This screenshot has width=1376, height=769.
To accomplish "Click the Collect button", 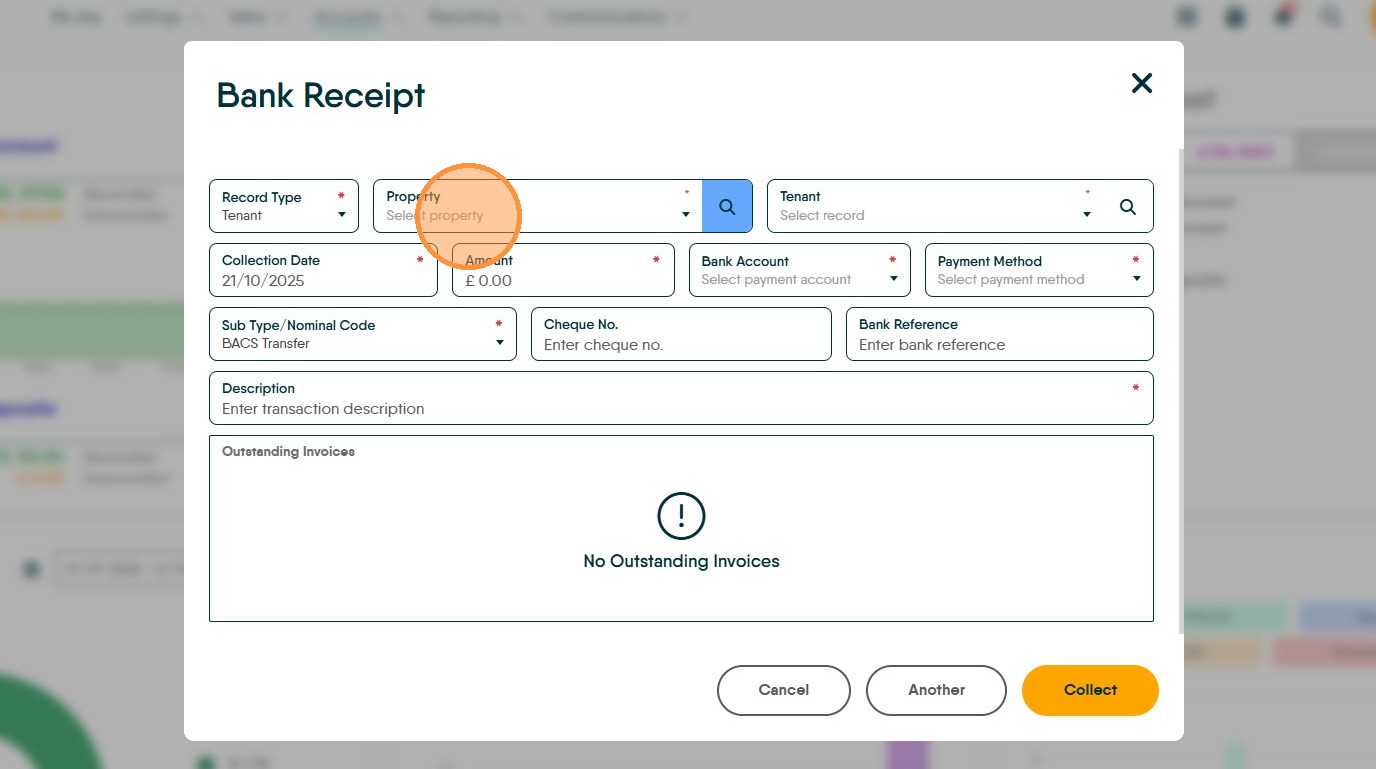I will click(x=1090, y=690).
